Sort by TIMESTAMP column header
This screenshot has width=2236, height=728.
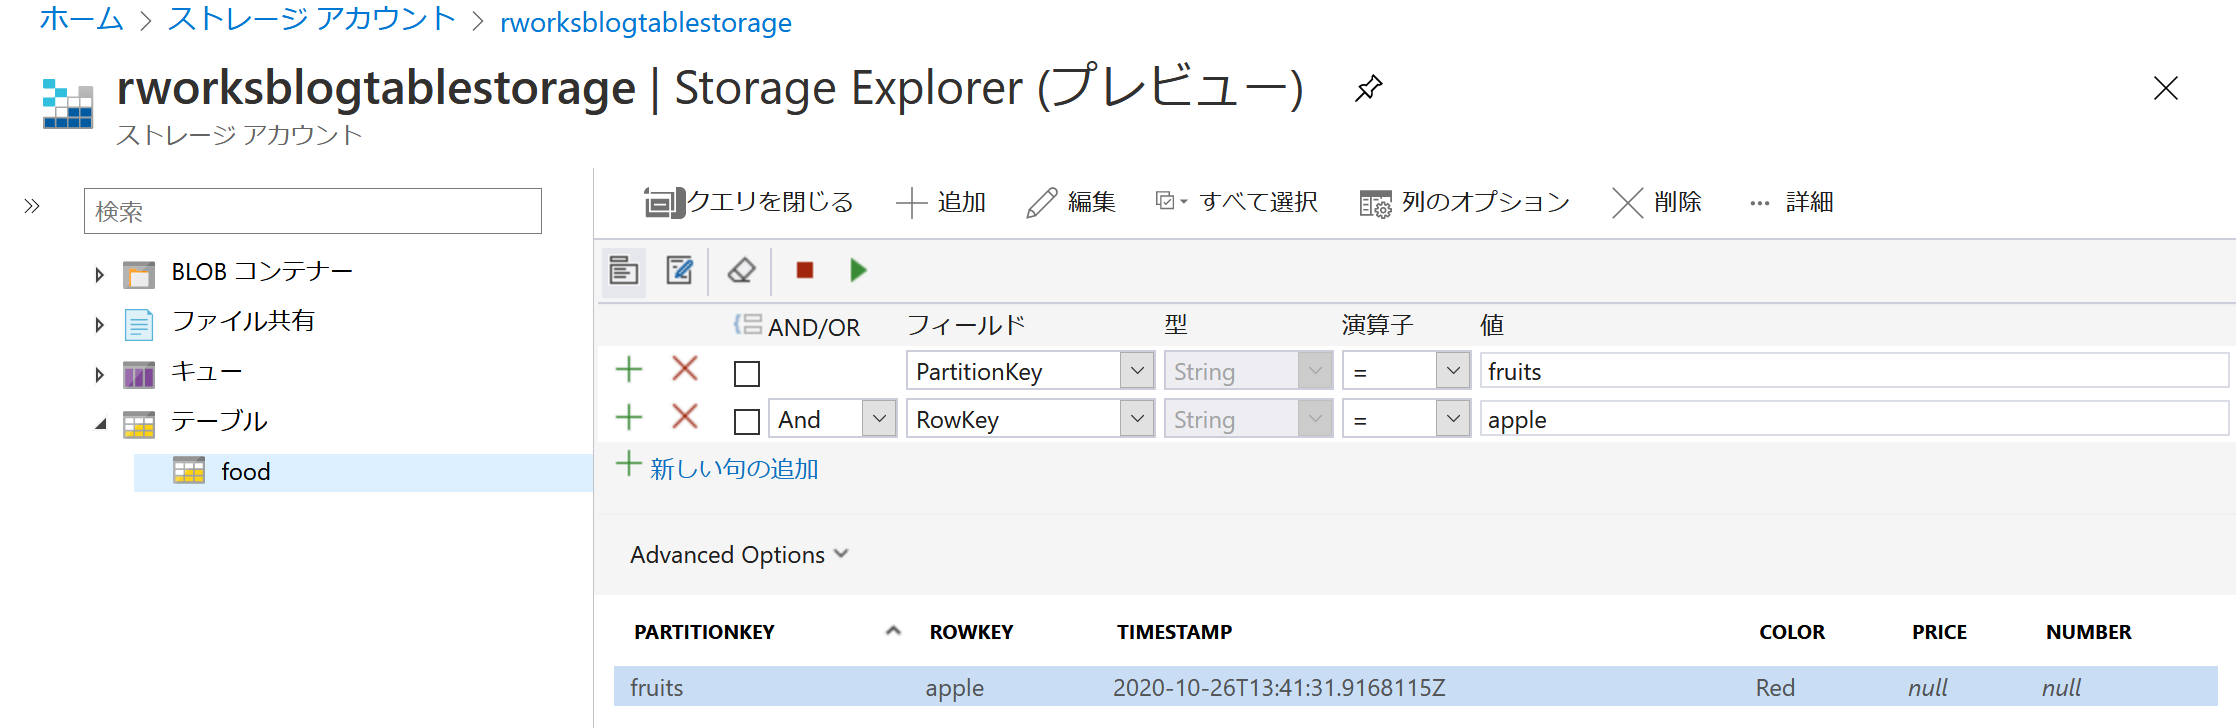(x=1174, y=632)
